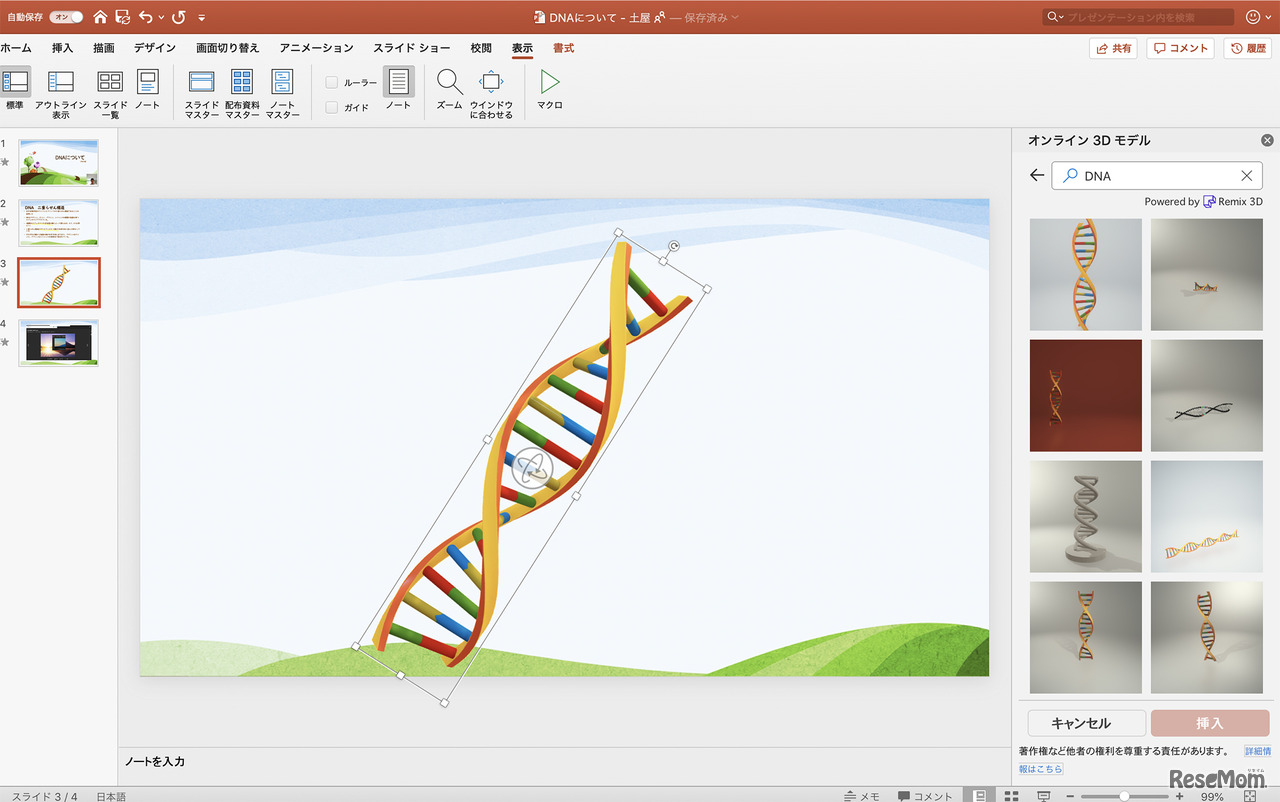
Task: Expand the search magnifier dropdown in title bar
Action: pos(1055,17)
